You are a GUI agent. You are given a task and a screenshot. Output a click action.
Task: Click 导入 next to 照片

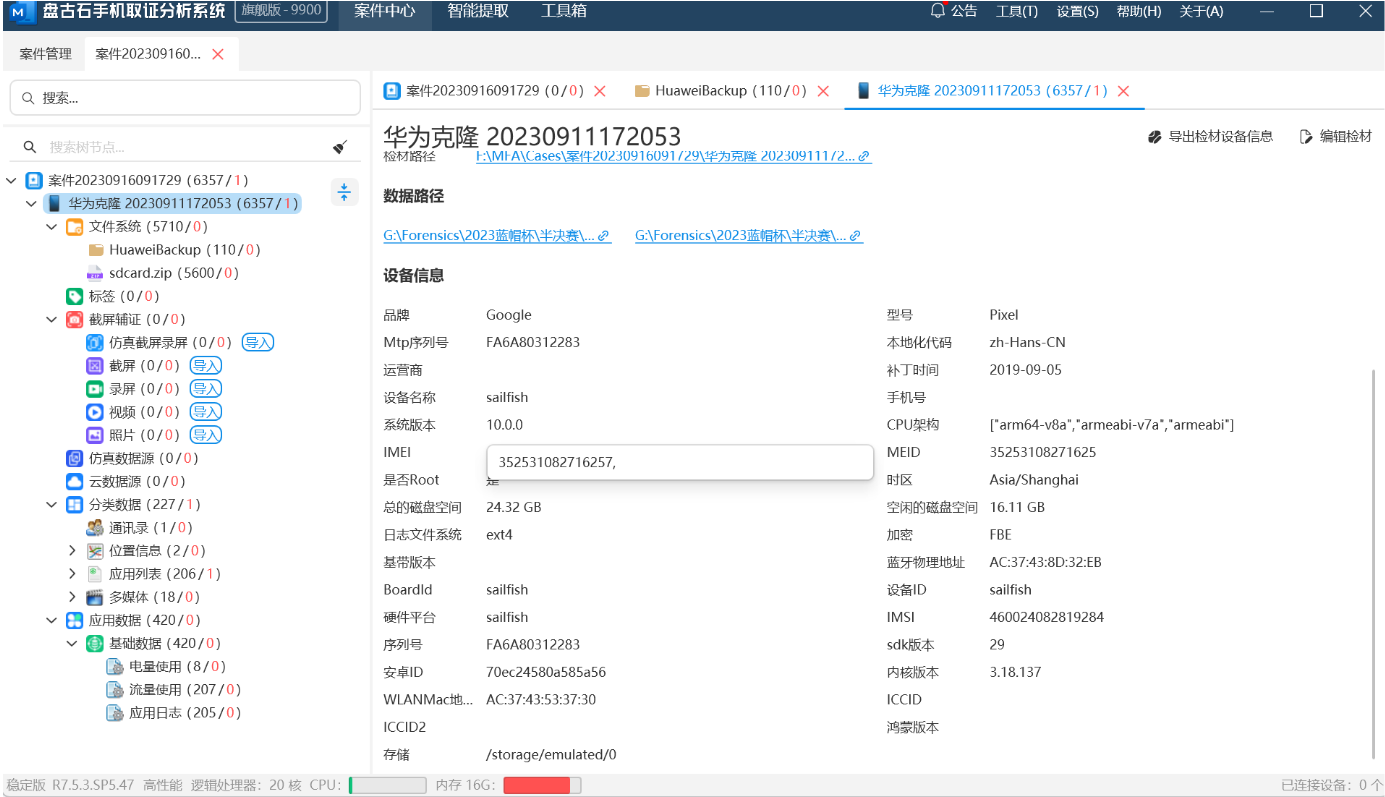(206, 435)
